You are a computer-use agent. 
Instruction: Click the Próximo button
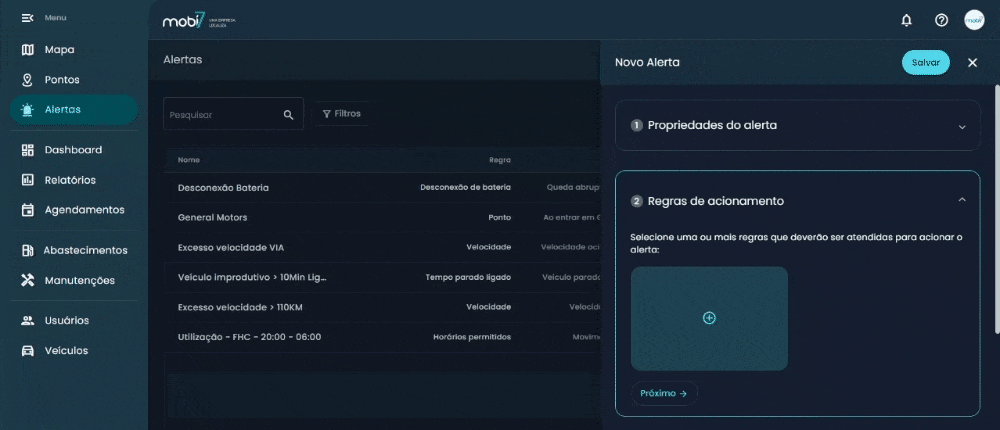click(x=664, y=393)
